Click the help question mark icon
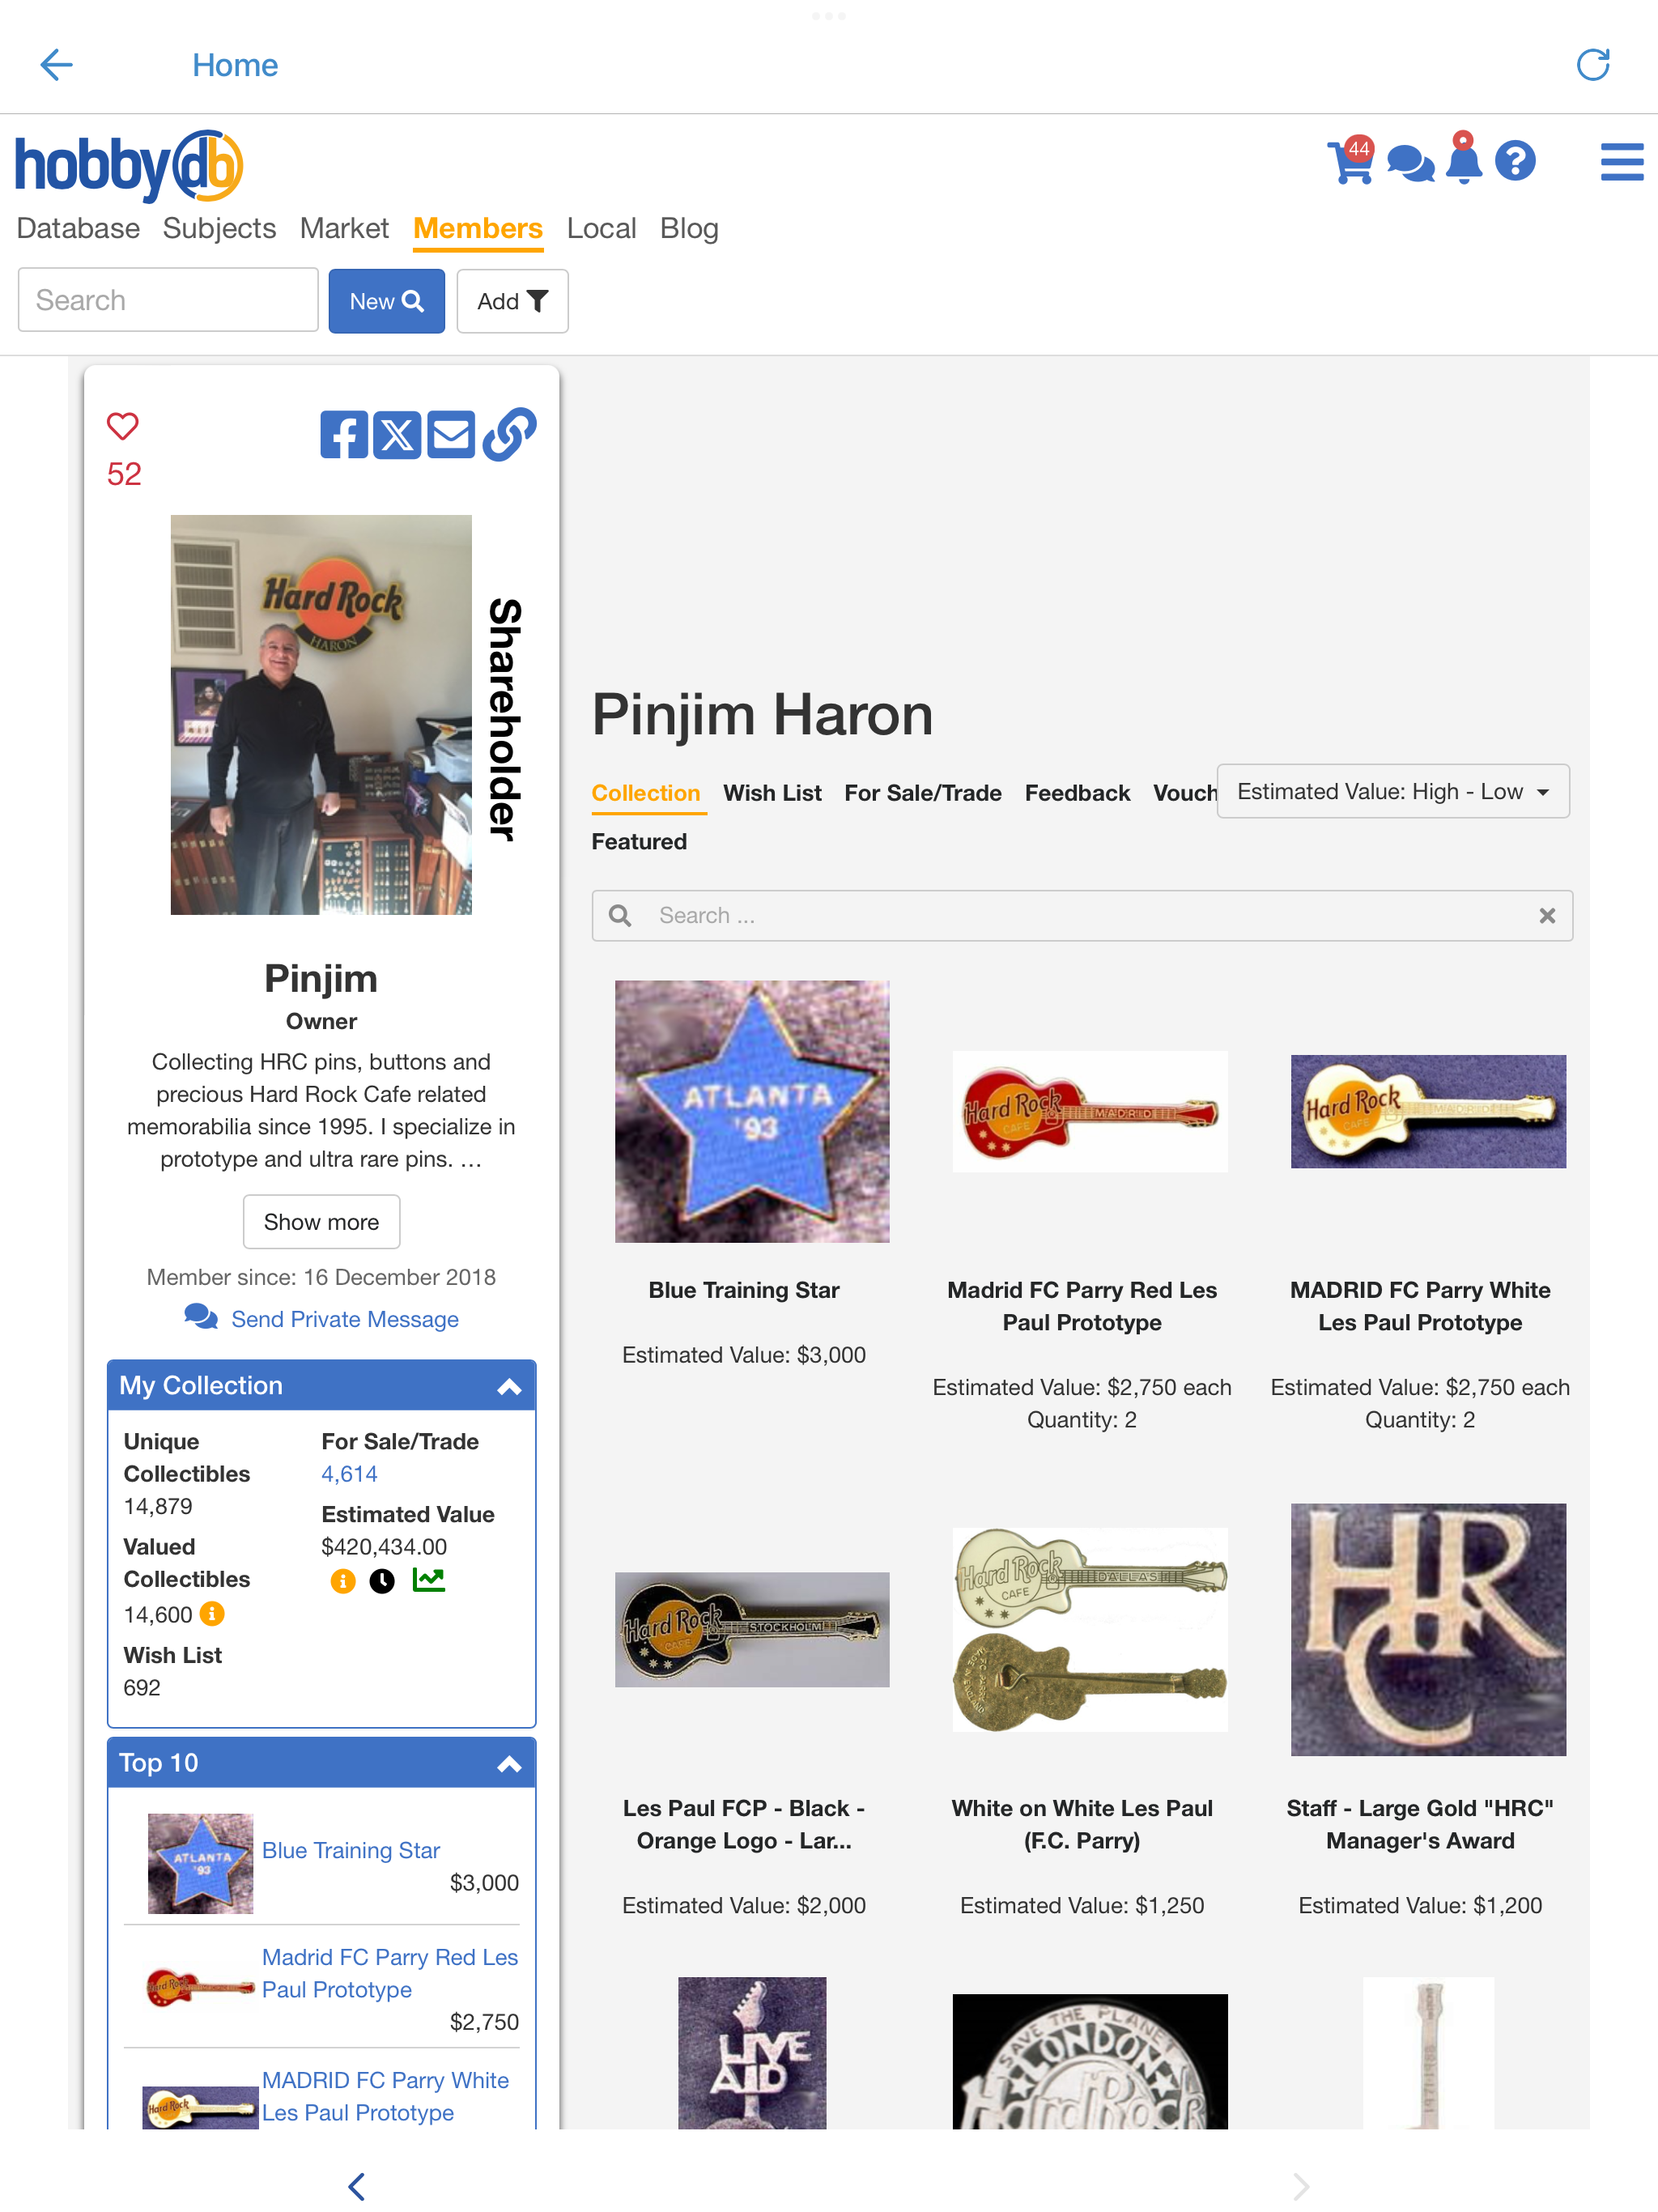Screen dimensions: 1658x2212 pos(1515,160)
